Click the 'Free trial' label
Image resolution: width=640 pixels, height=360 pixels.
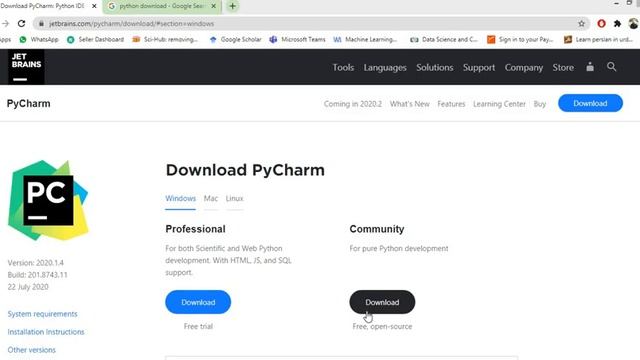(198, 326)
